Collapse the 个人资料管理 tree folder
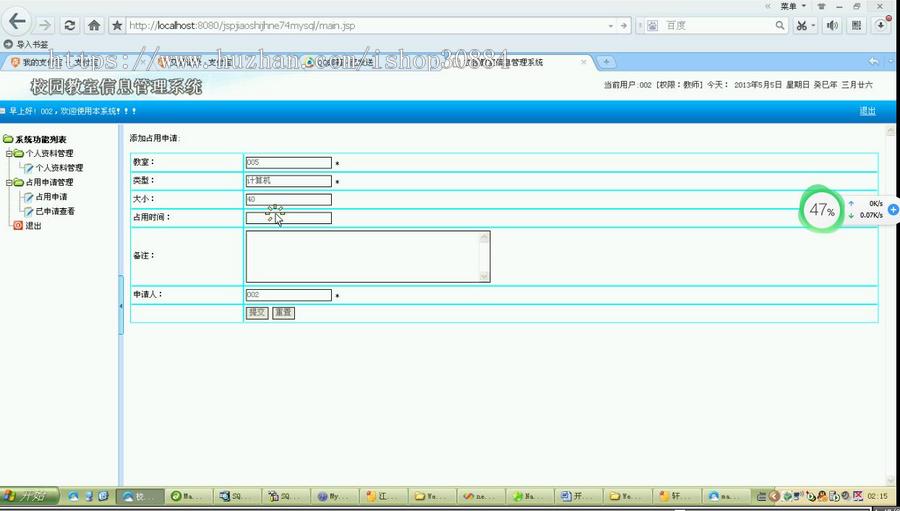 pyautogui.click(x=8, y=154)
